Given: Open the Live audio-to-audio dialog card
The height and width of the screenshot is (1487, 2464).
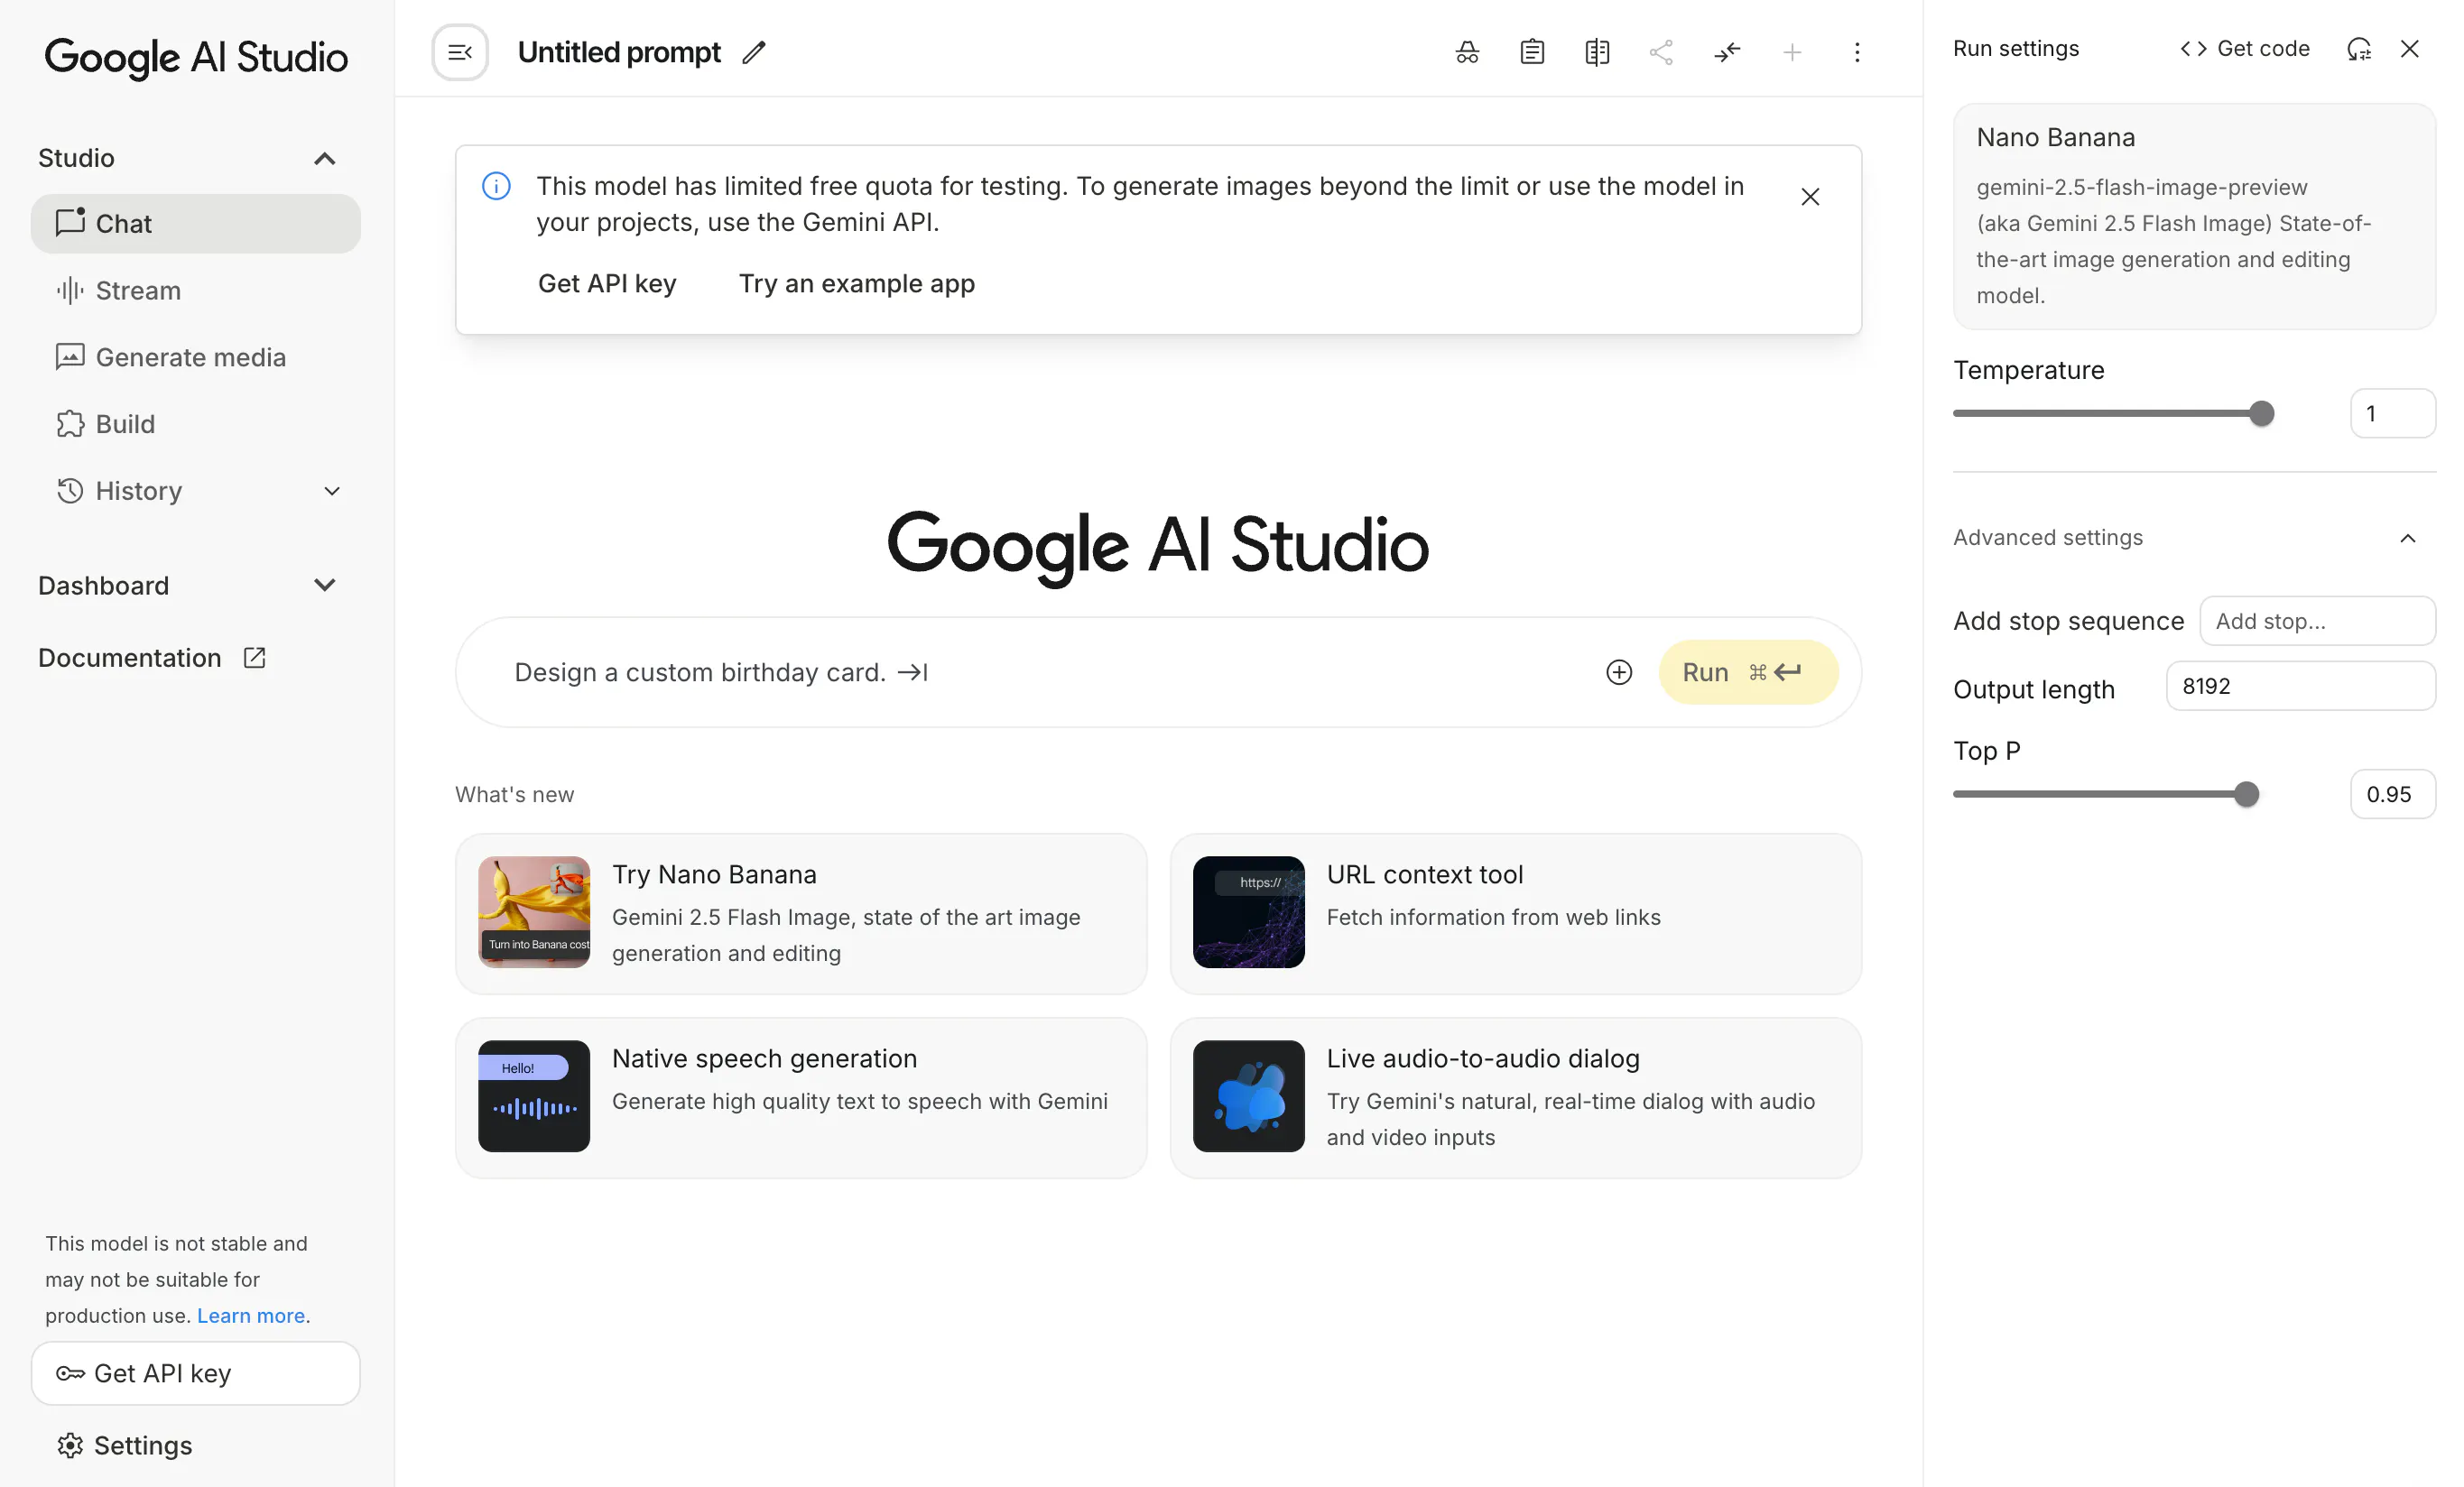Looking at the screenshot, I should point(1516,1098).
